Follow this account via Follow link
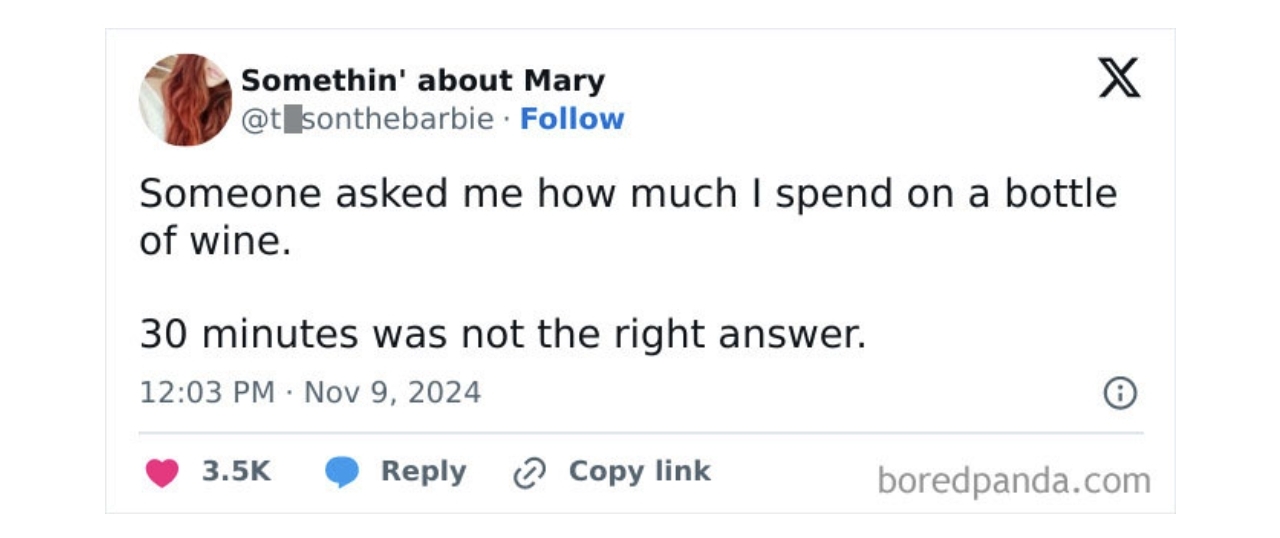The image size is (1280, 538). tap(572, 119)
